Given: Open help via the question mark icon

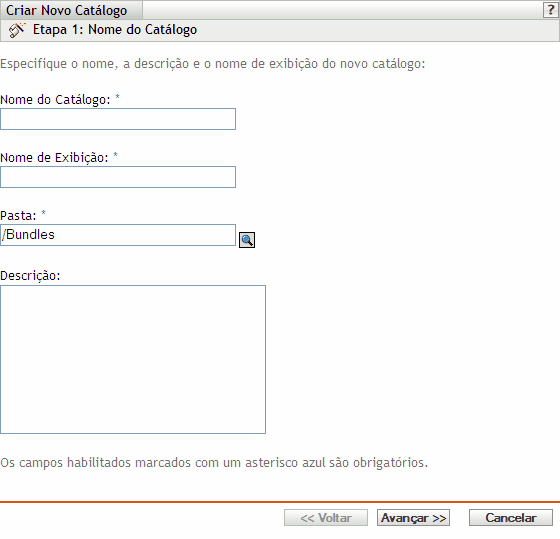Looking at the screenshot, I should point(551,10).
